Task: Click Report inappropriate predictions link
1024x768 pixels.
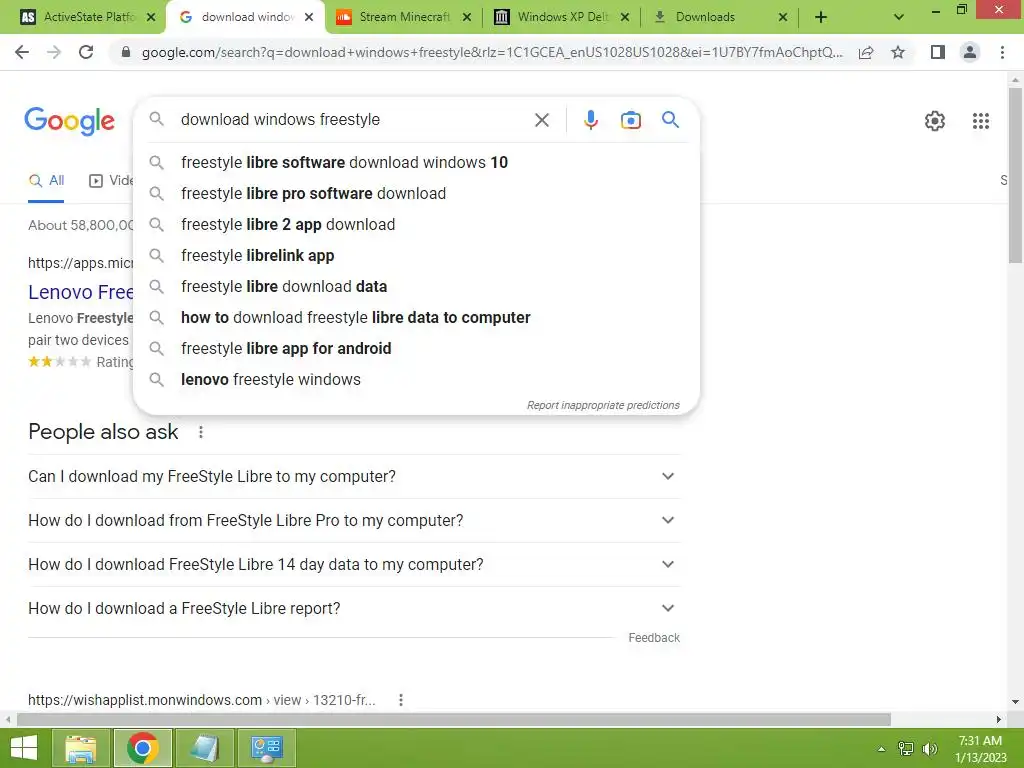Action: coord(603,406)
